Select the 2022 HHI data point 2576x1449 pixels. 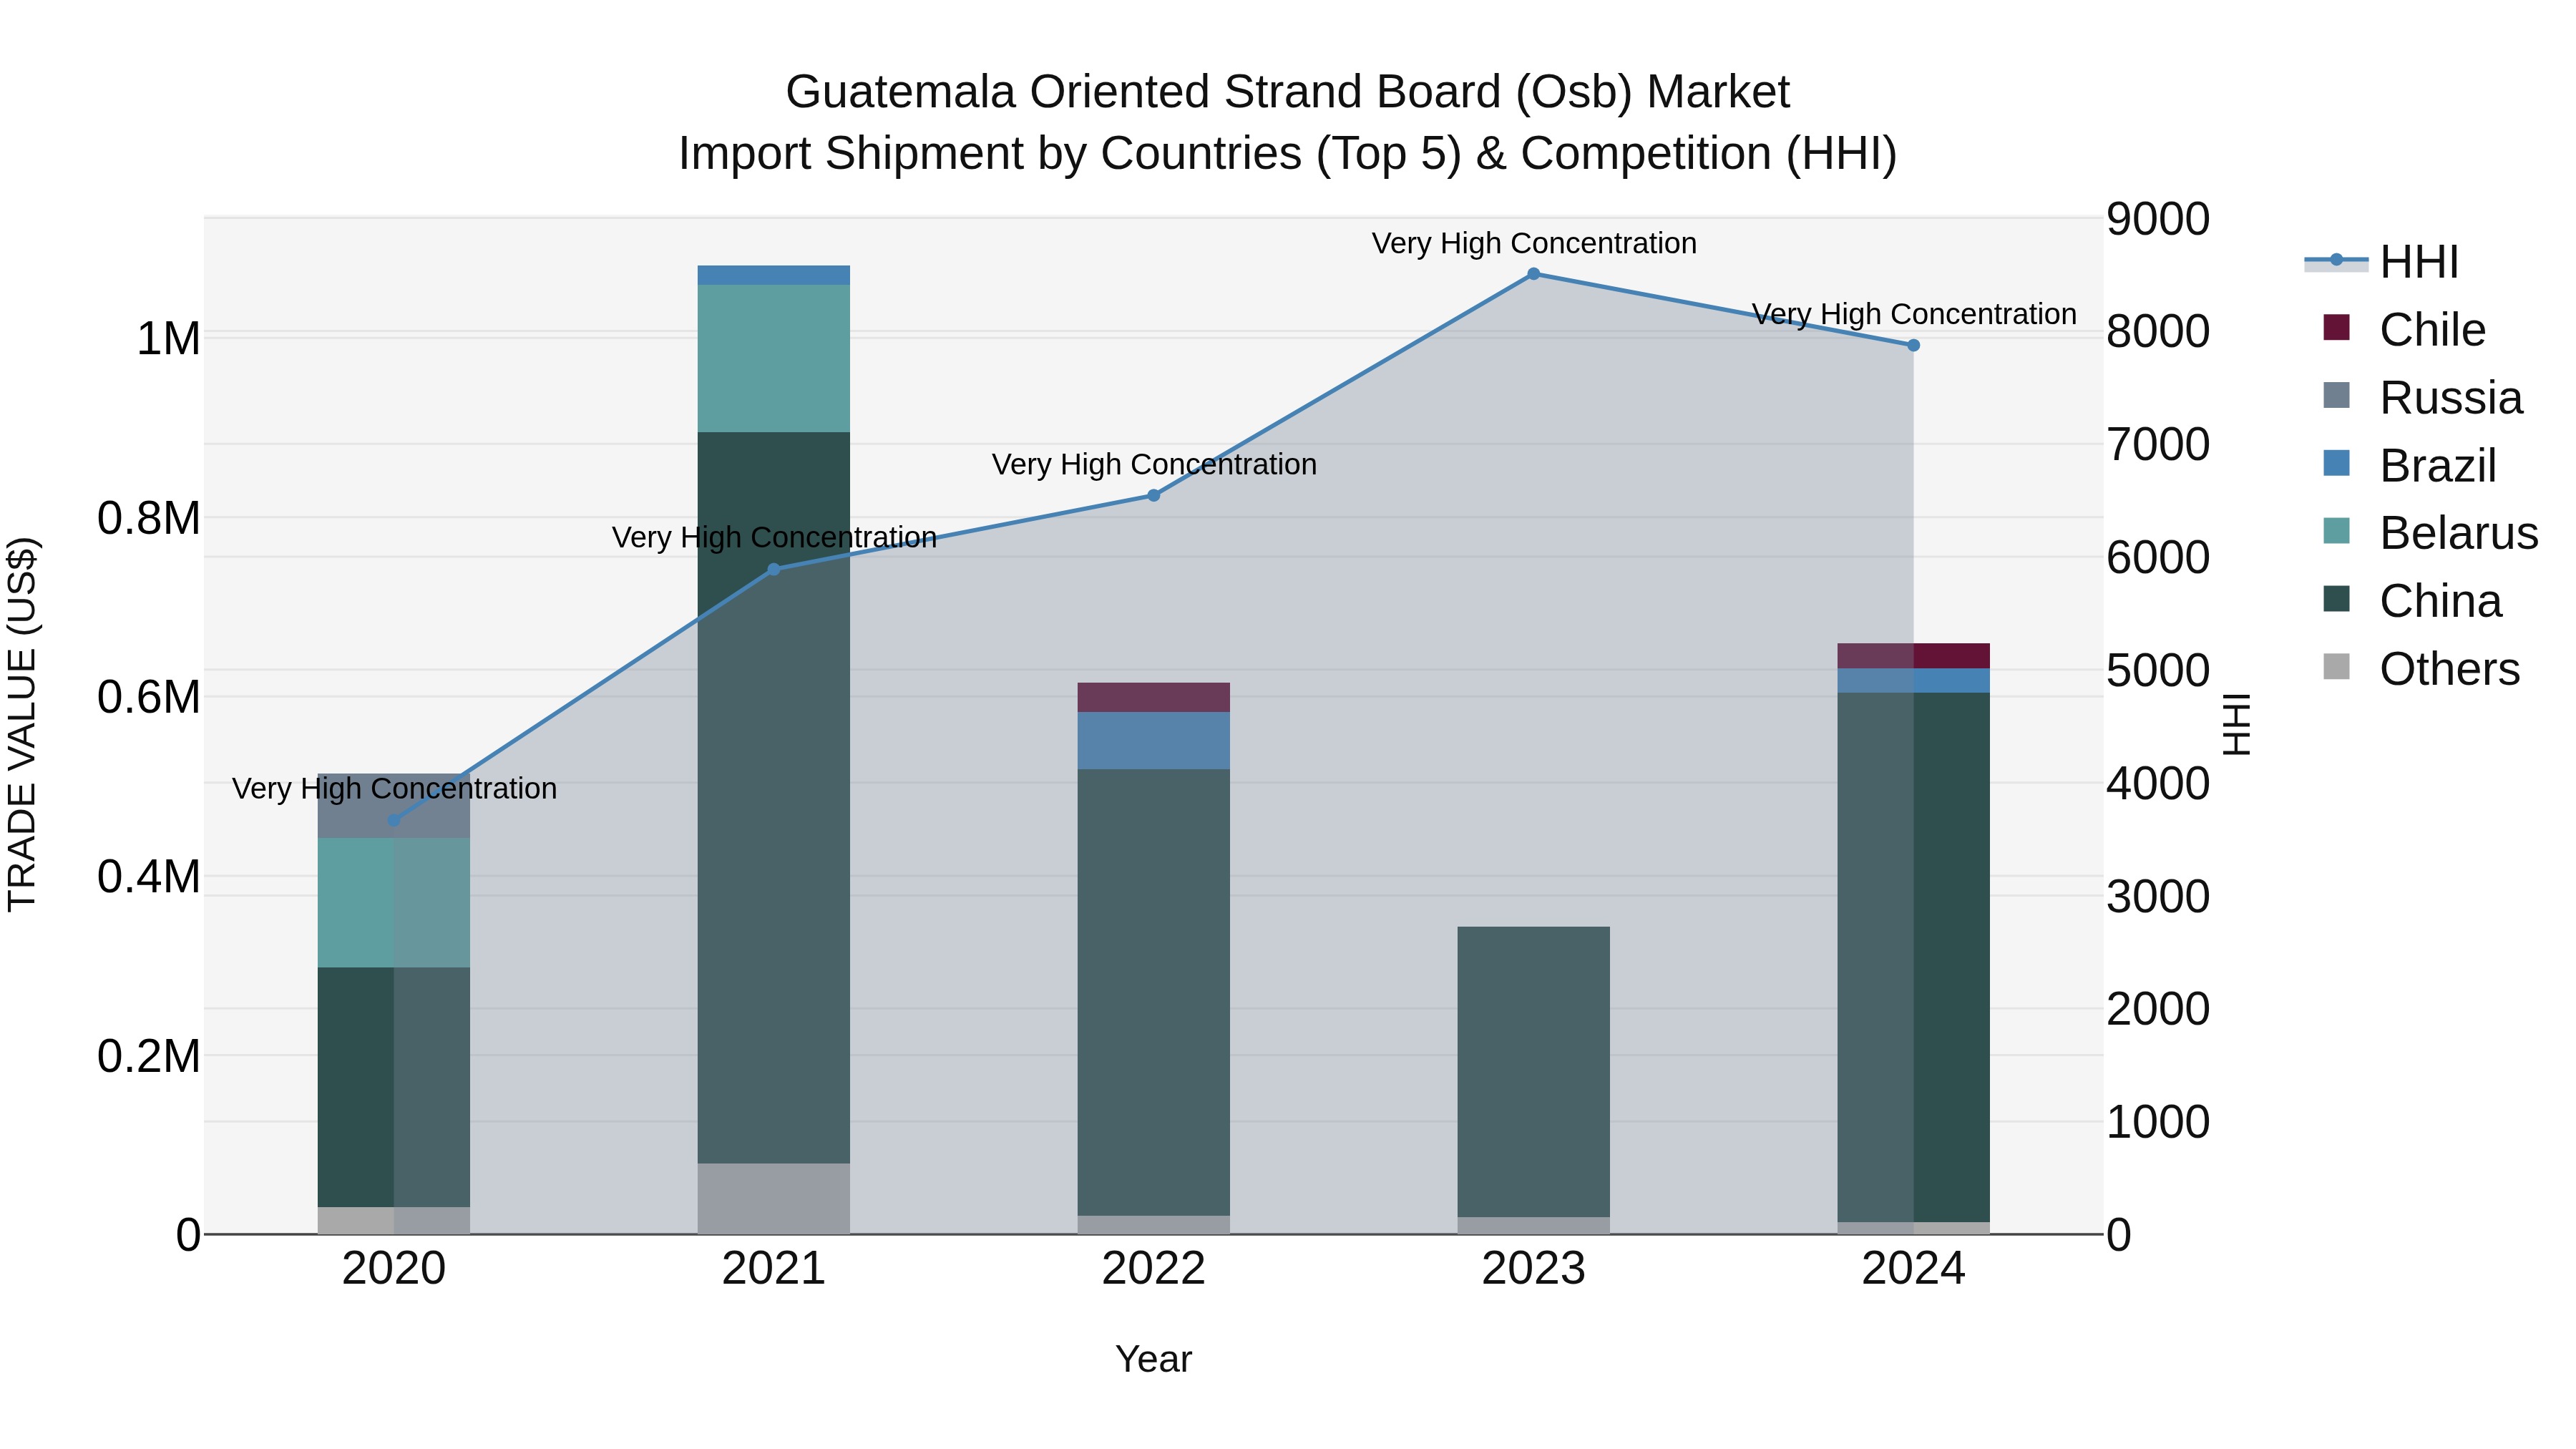click(1154, 495)
